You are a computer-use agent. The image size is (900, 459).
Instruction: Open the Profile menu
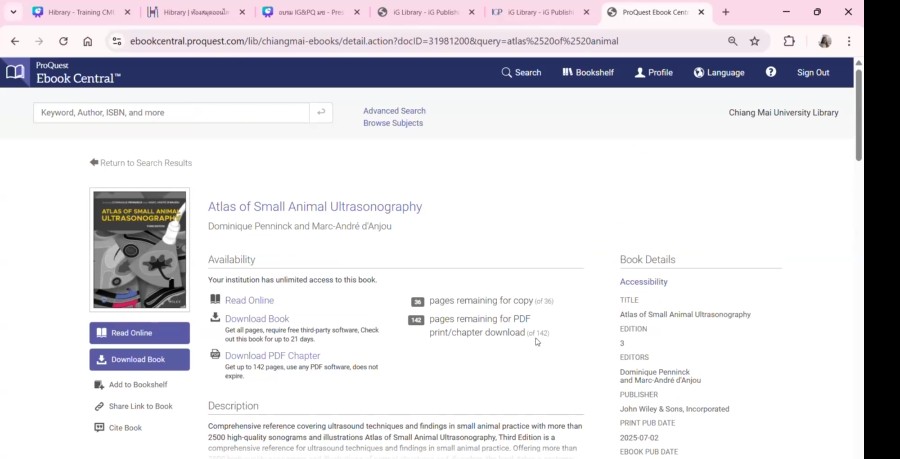653,72
